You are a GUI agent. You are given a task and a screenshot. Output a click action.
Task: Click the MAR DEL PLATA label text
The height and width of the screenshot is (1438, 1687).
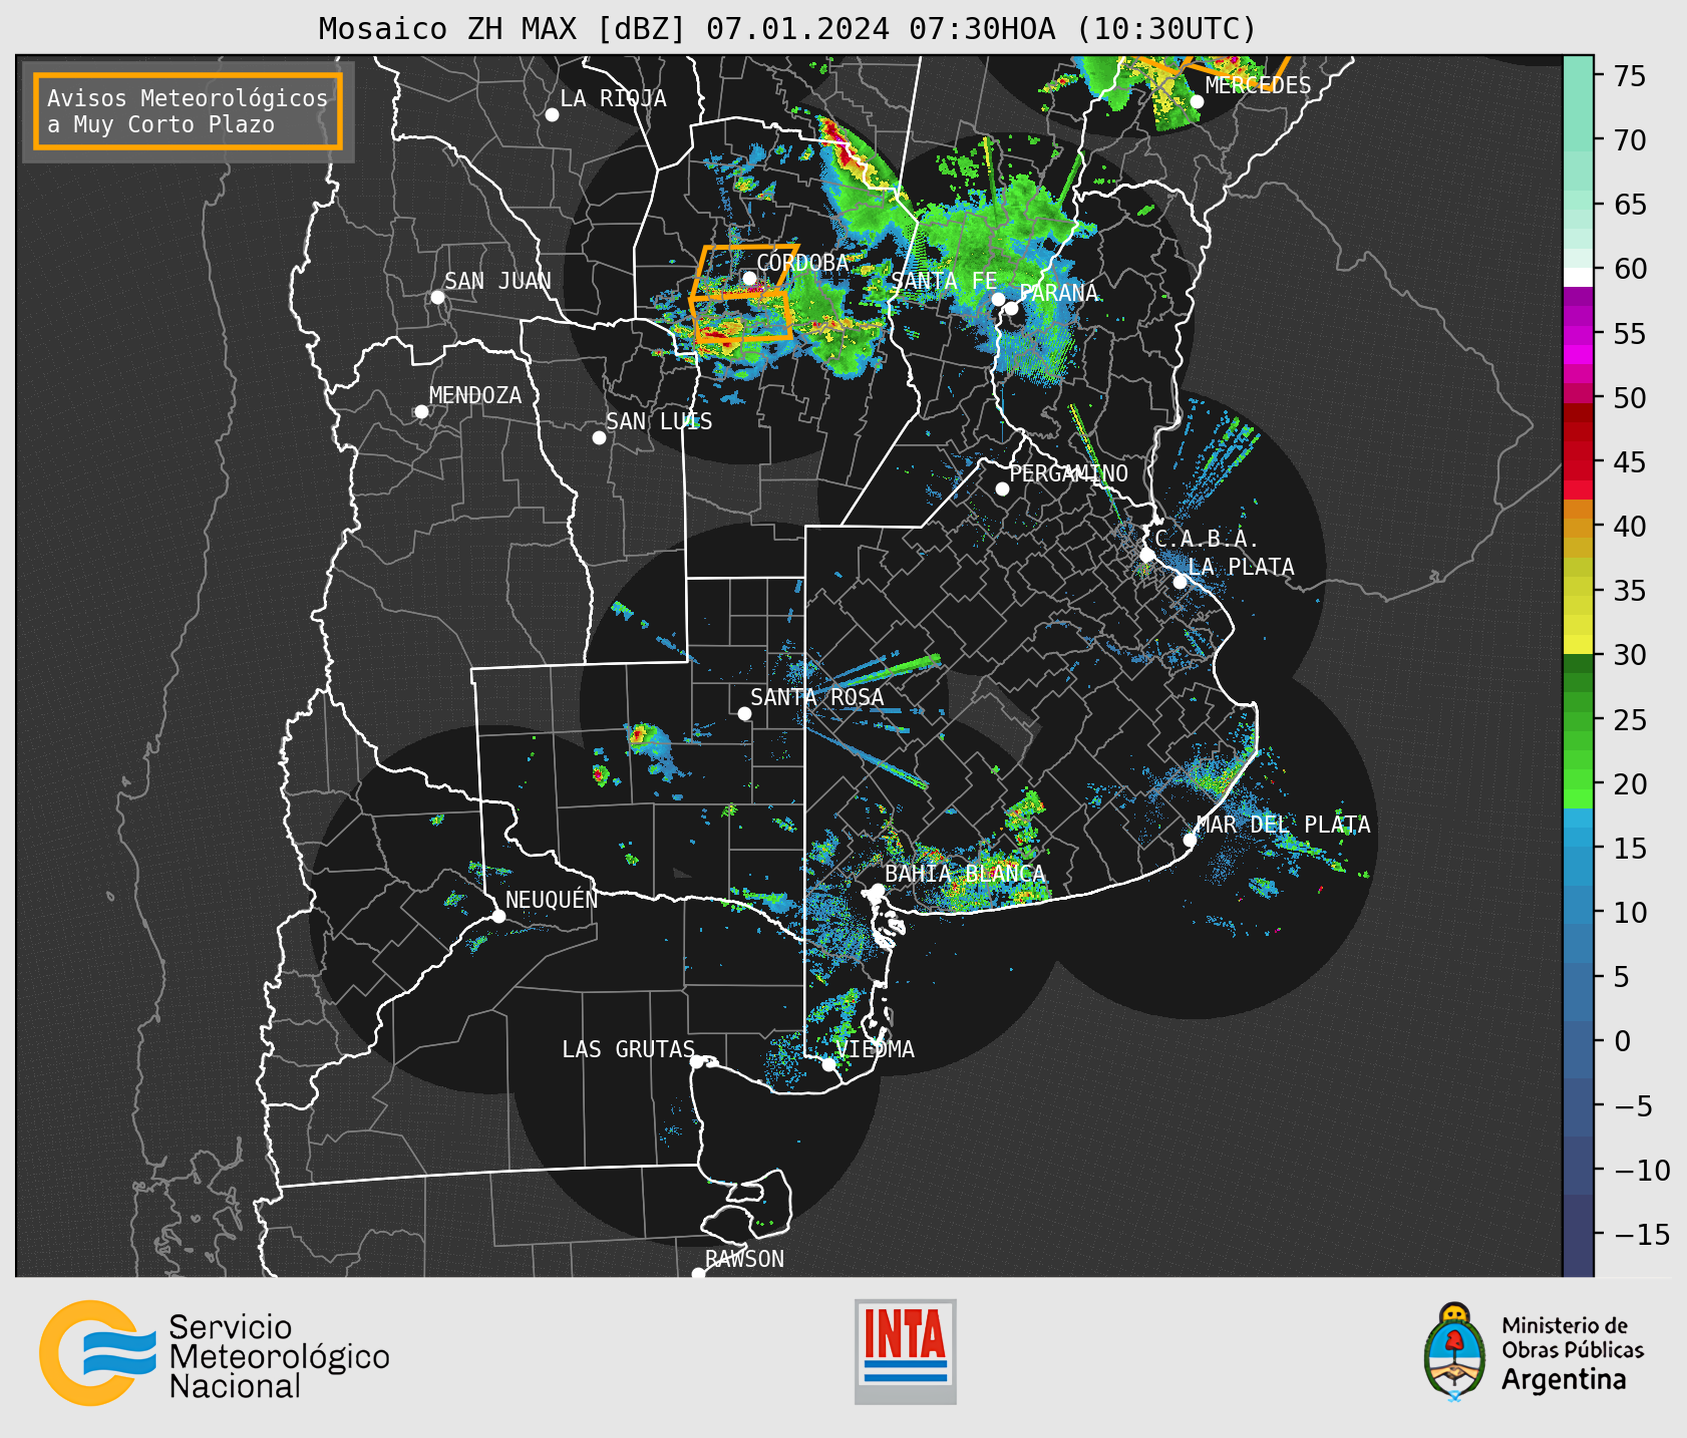click(1283, 825)
